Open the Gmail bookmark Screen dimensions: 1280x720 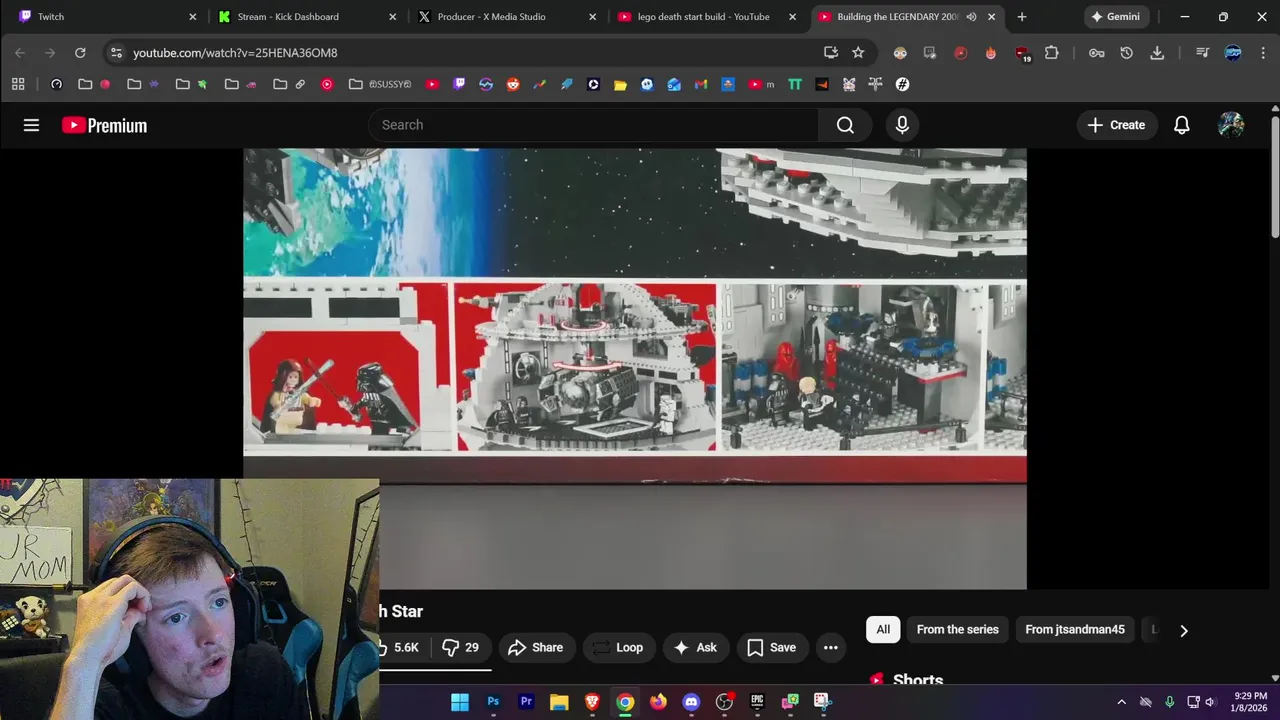(701, 85)
